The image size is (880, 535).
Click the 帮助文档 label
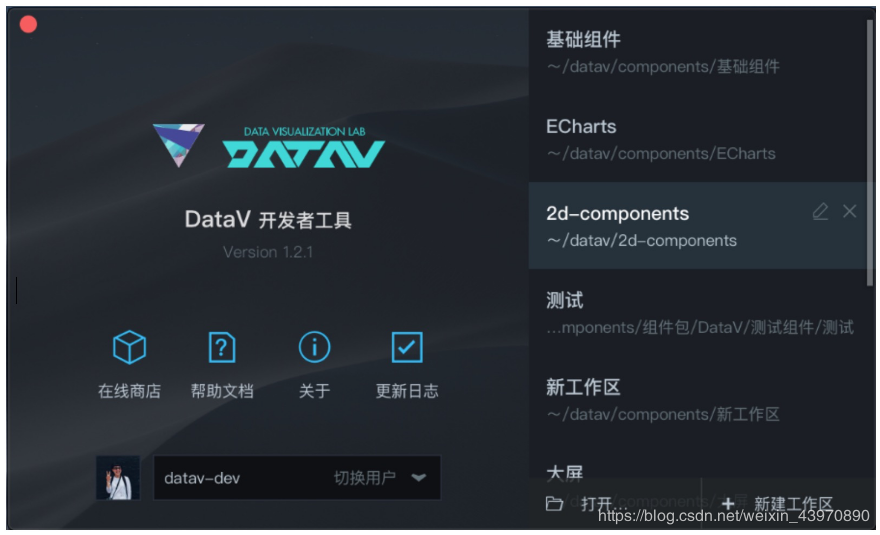pyautogui.click(x=222, y=391)
